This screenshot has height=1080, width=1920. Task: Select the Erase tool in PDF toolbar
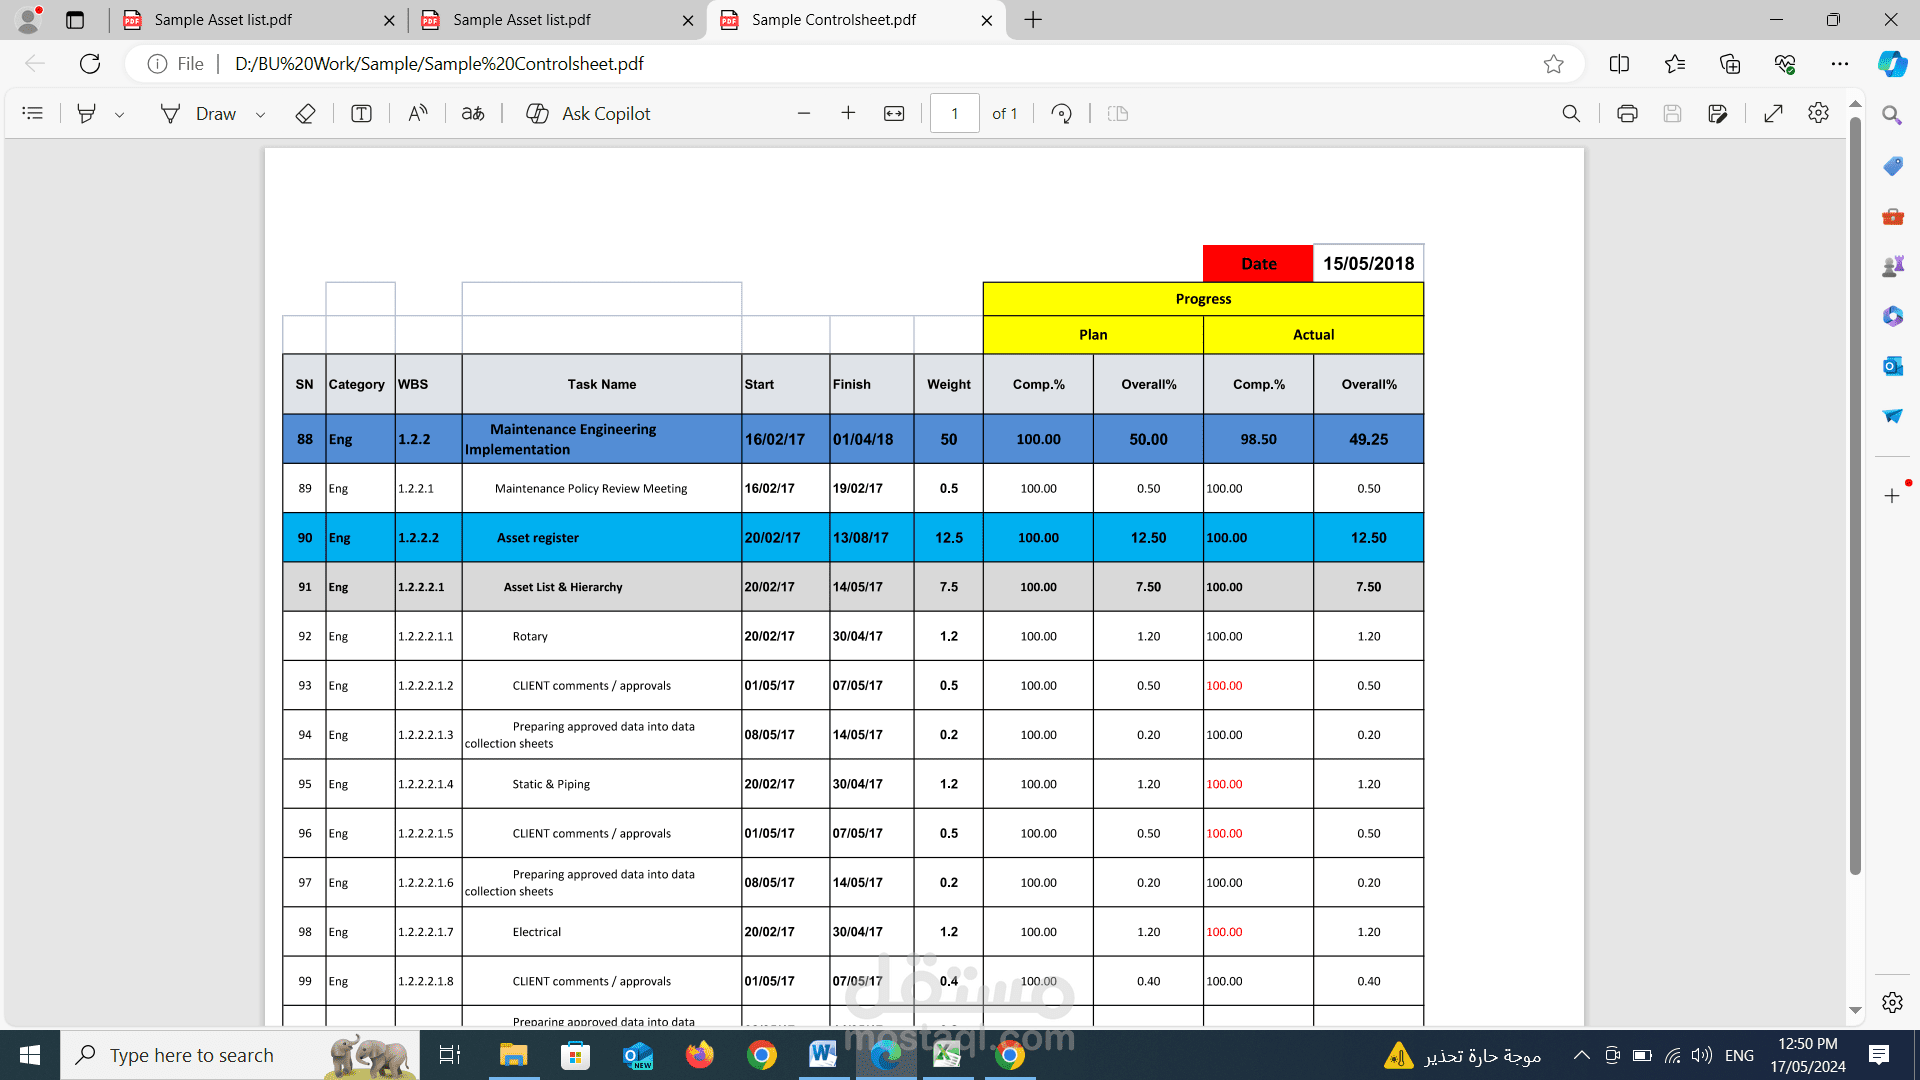[x=306, y=114]
